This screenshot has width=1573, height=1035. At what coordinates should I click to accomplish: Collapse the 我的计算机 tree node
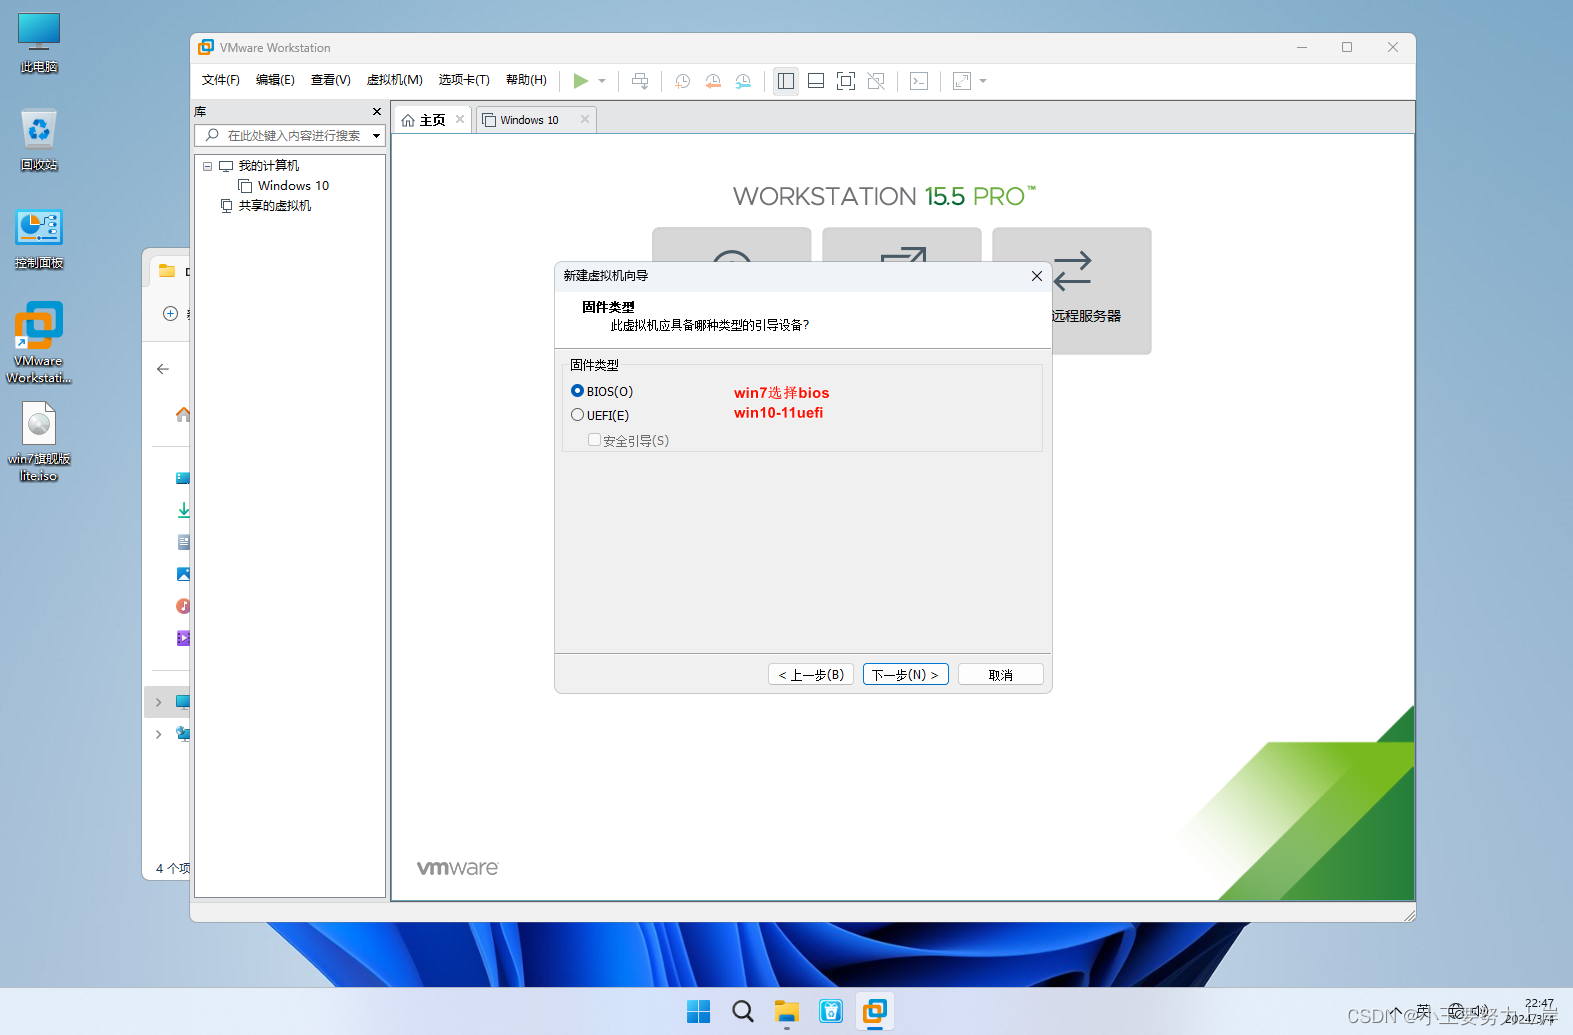207,166
